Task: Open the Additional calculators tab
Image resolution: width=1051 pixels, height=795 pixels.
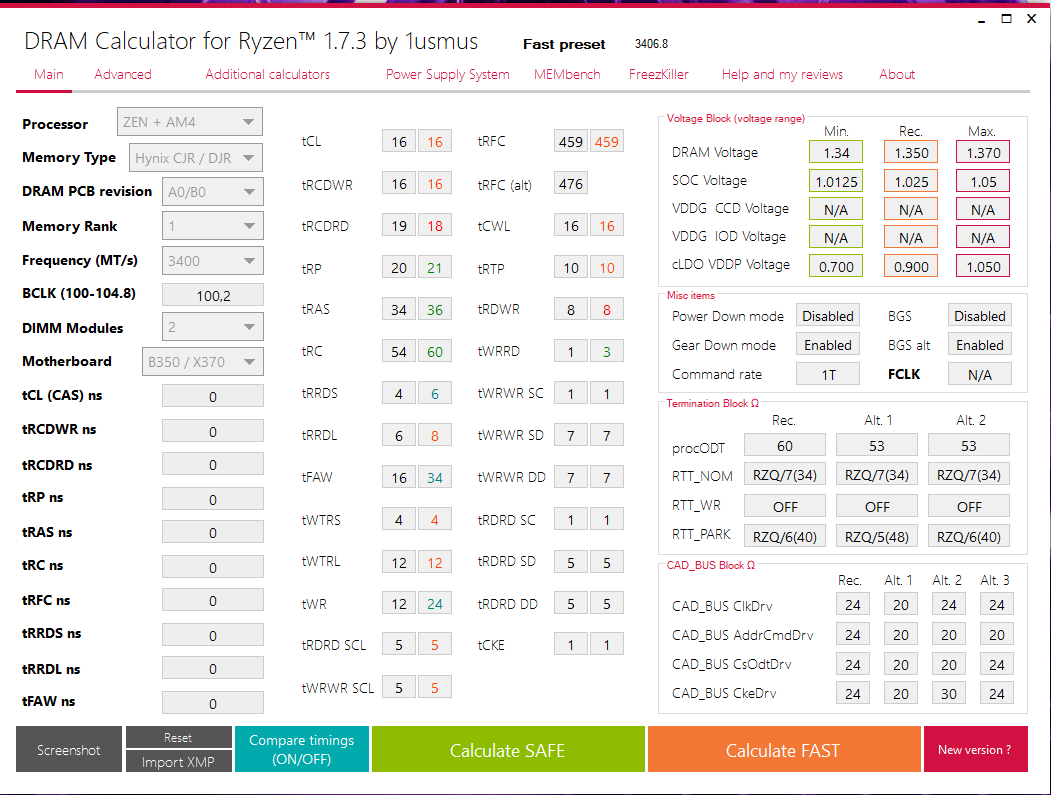Action: click(267, 74)
